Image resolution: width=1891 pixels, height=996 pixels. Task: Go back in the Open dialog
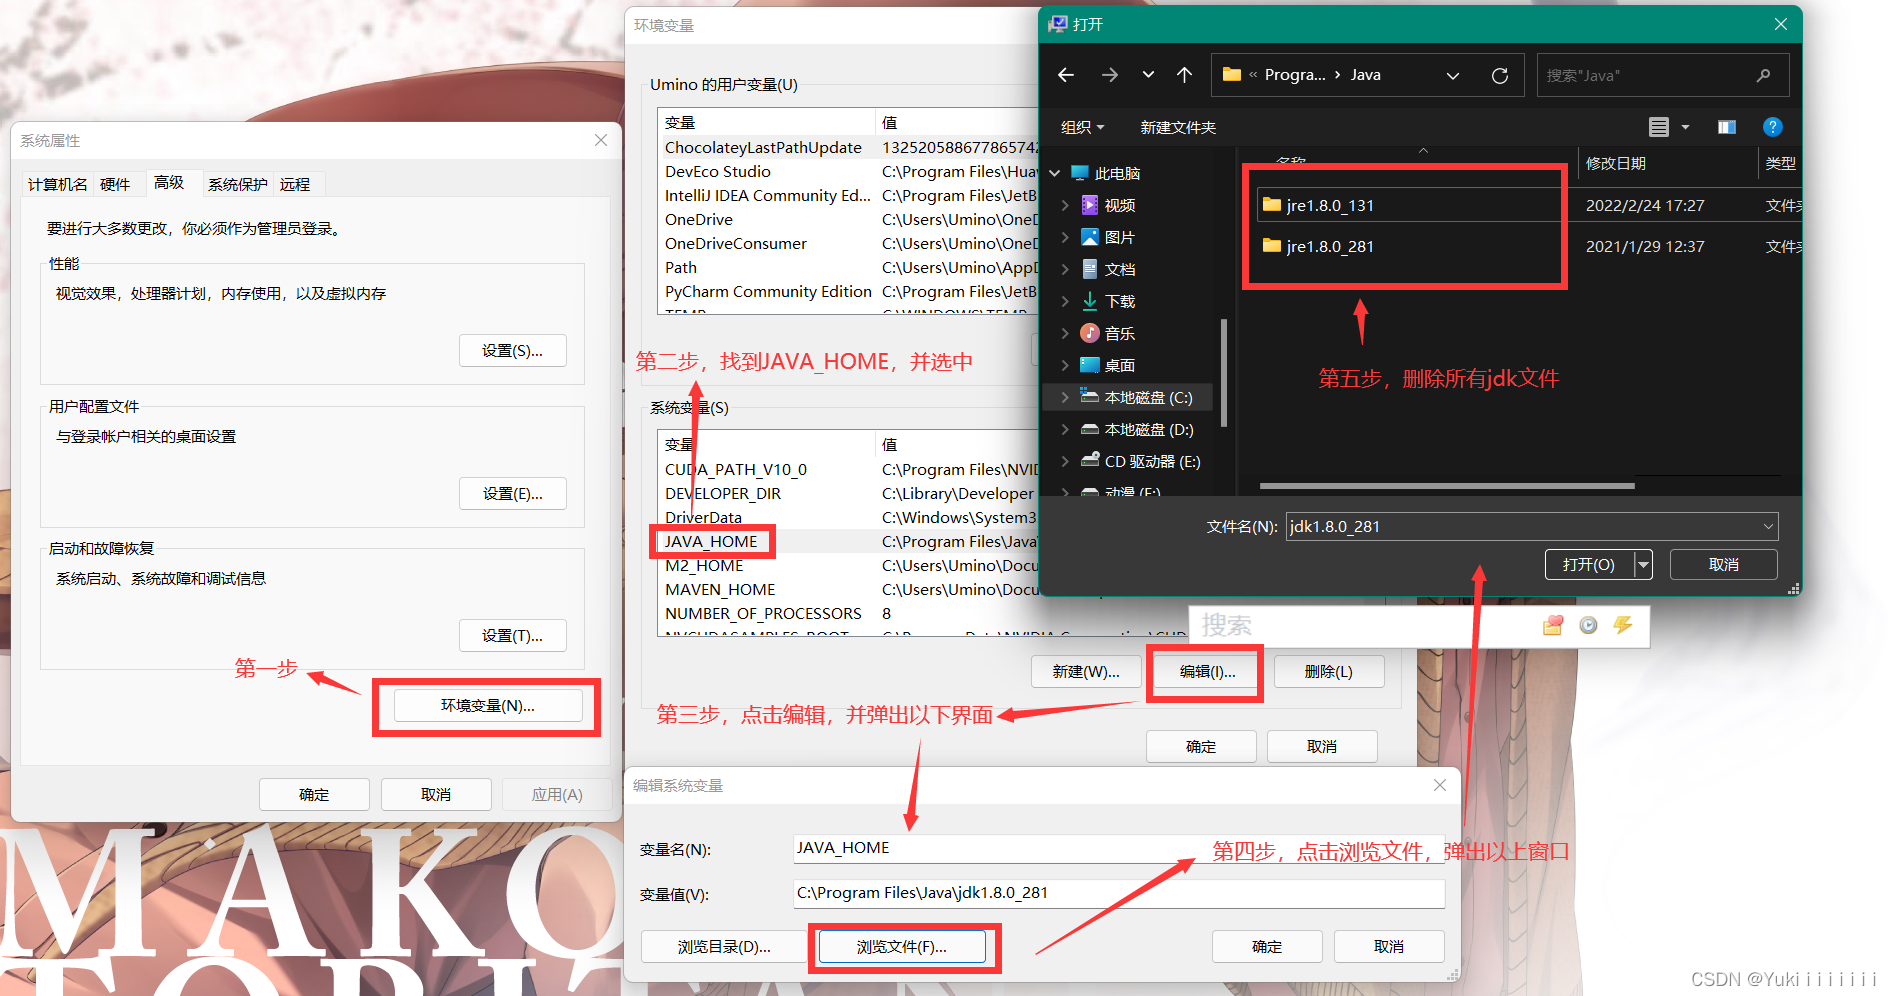[x=1066, y=75]
